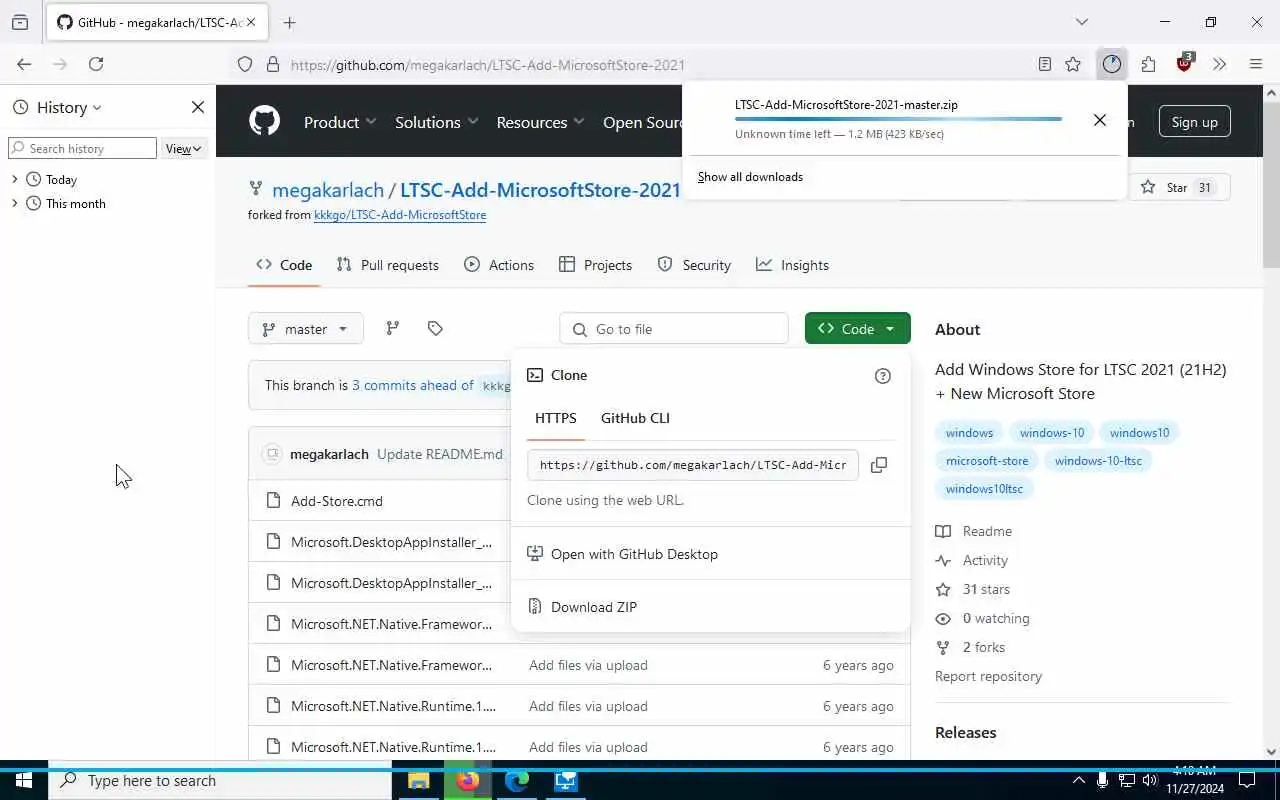Image resolution: width=1280 pixels, height=800 pixels.
Task: Open new browser tab
Action: tap(290, 22)
